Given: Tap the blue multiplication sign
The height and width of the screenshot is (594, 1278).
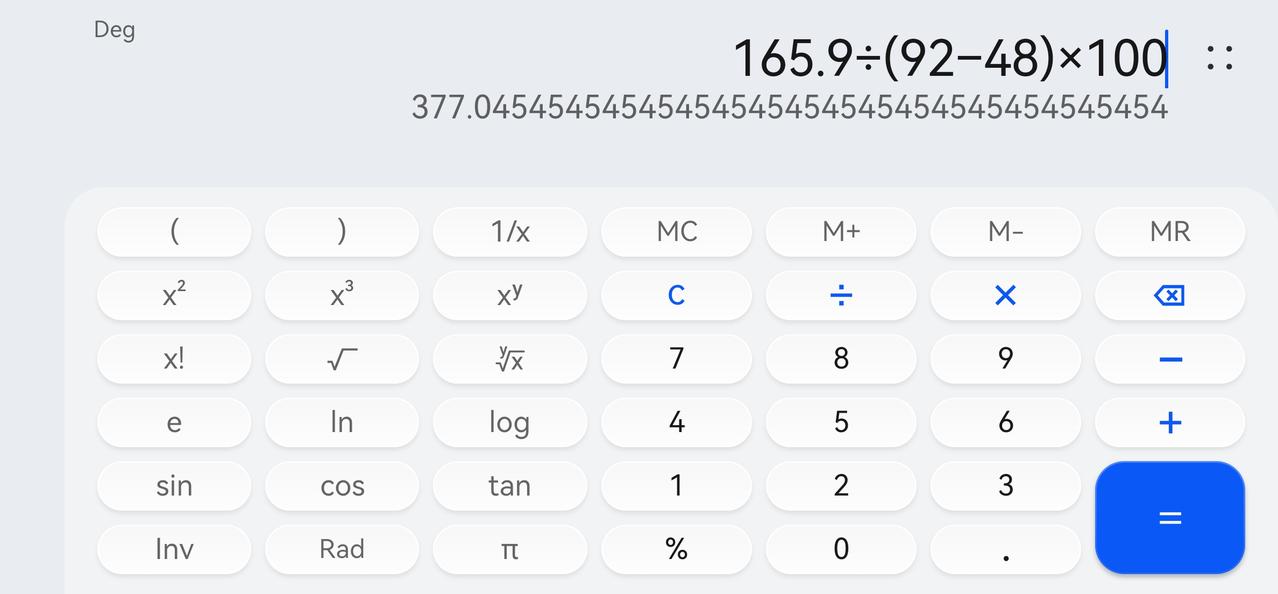Looking at the screenshot, I should [1005, 295].
